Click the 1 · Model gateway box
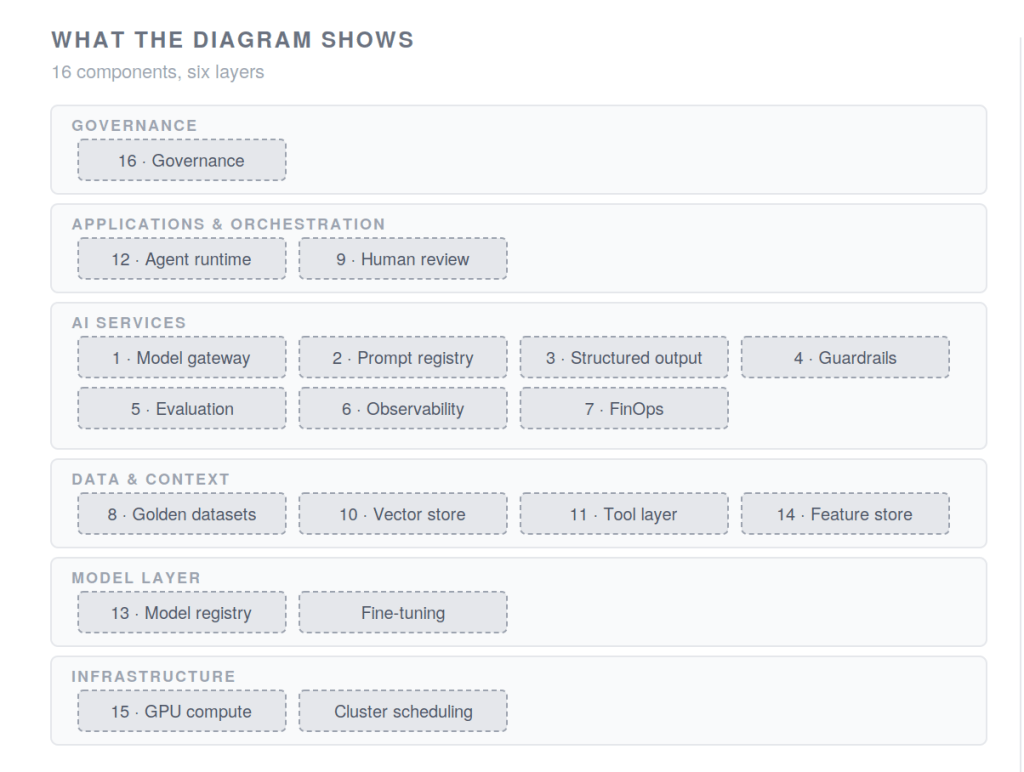This screenshot has width=1024, height=772. (x=182, y=357)
